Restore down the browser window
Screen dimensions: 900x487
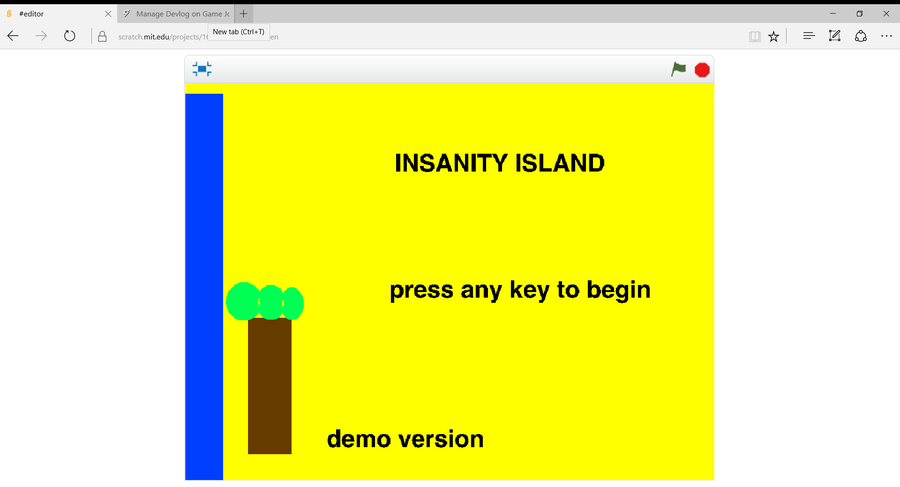tap(859, 14)
